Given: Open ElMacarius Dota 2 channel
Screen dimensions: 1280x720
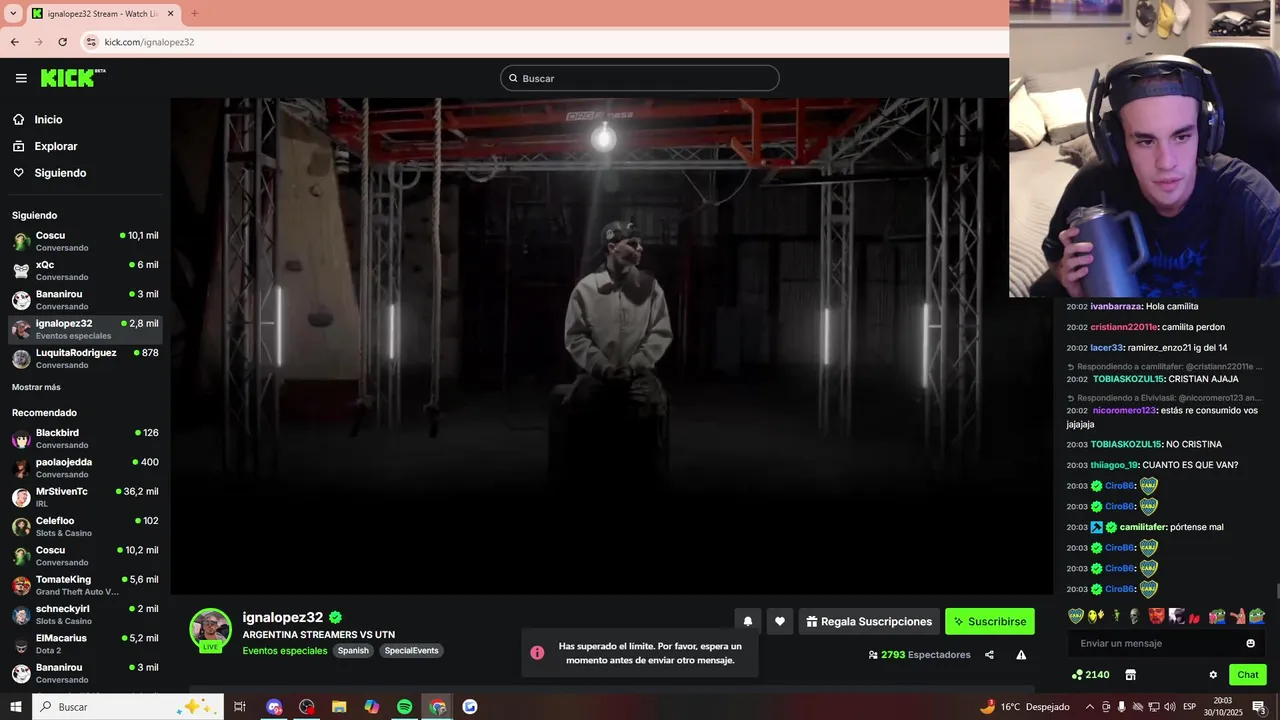Looking at the screenshot, I should pyautogui.click(x=85, y=643).
